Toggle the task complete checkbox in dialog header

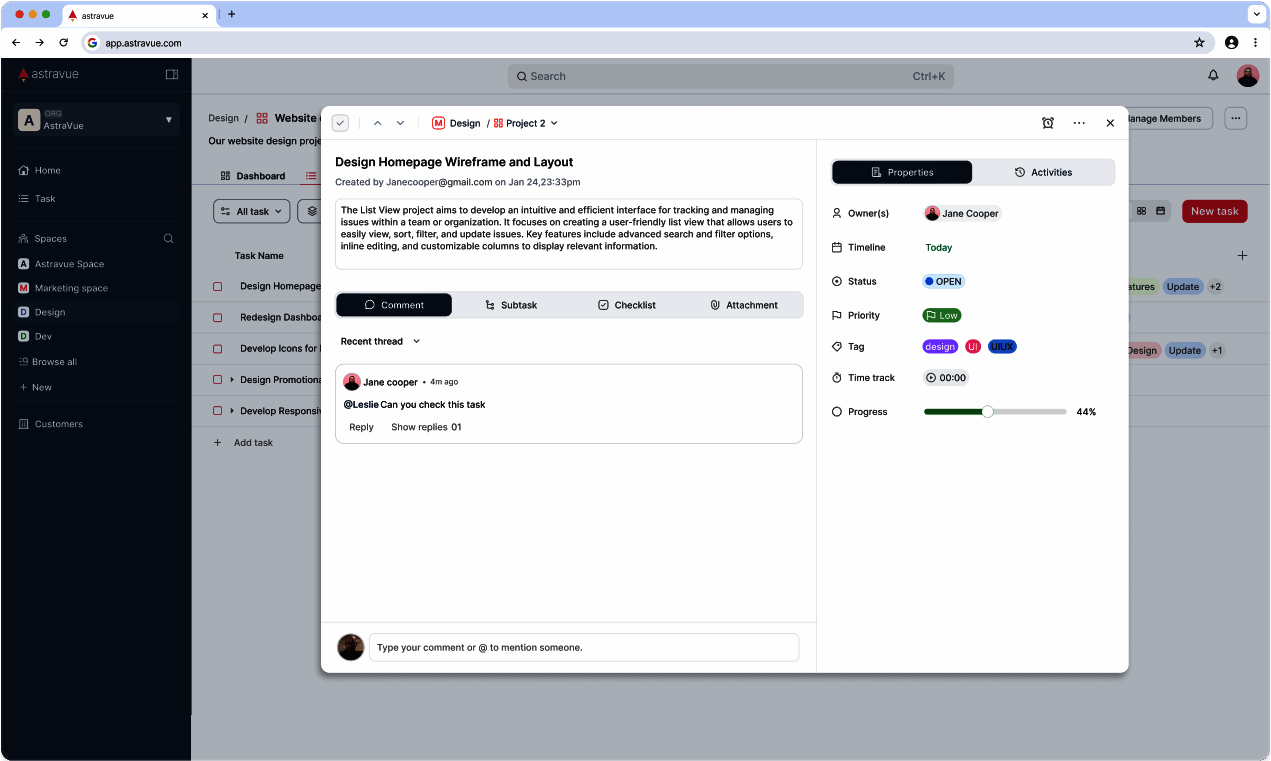pos(340,123)
